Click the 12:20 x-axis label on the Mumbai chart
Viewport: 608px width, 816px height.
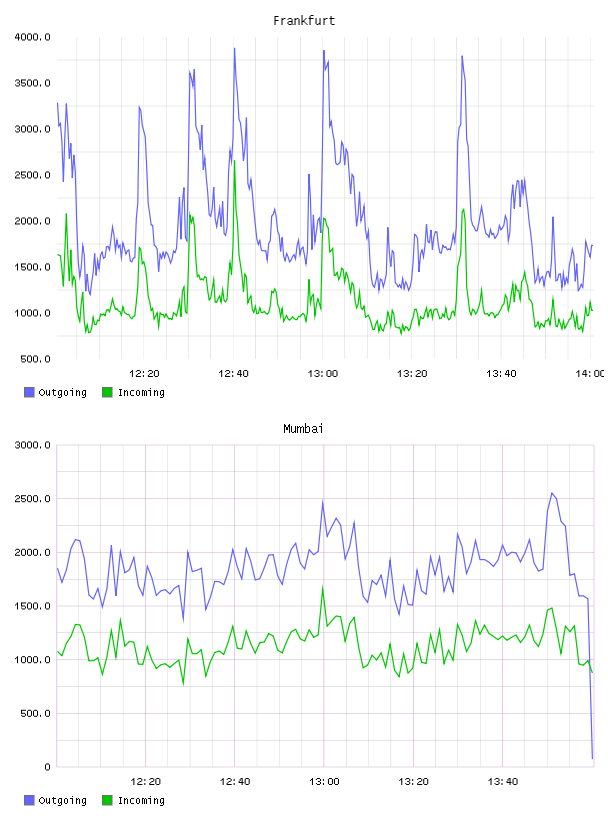tap(145, 782)
